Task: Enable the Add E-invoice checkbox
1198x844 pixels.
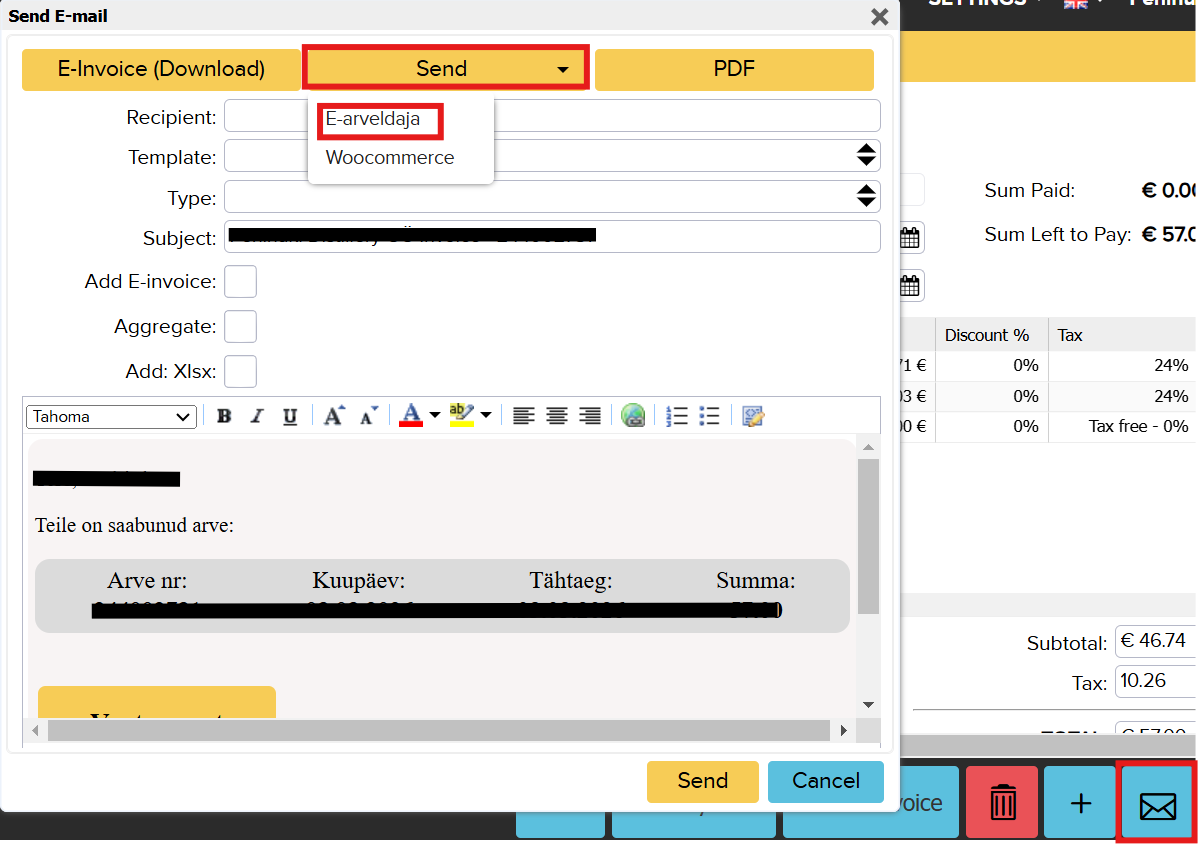Action: coord(240,282)
